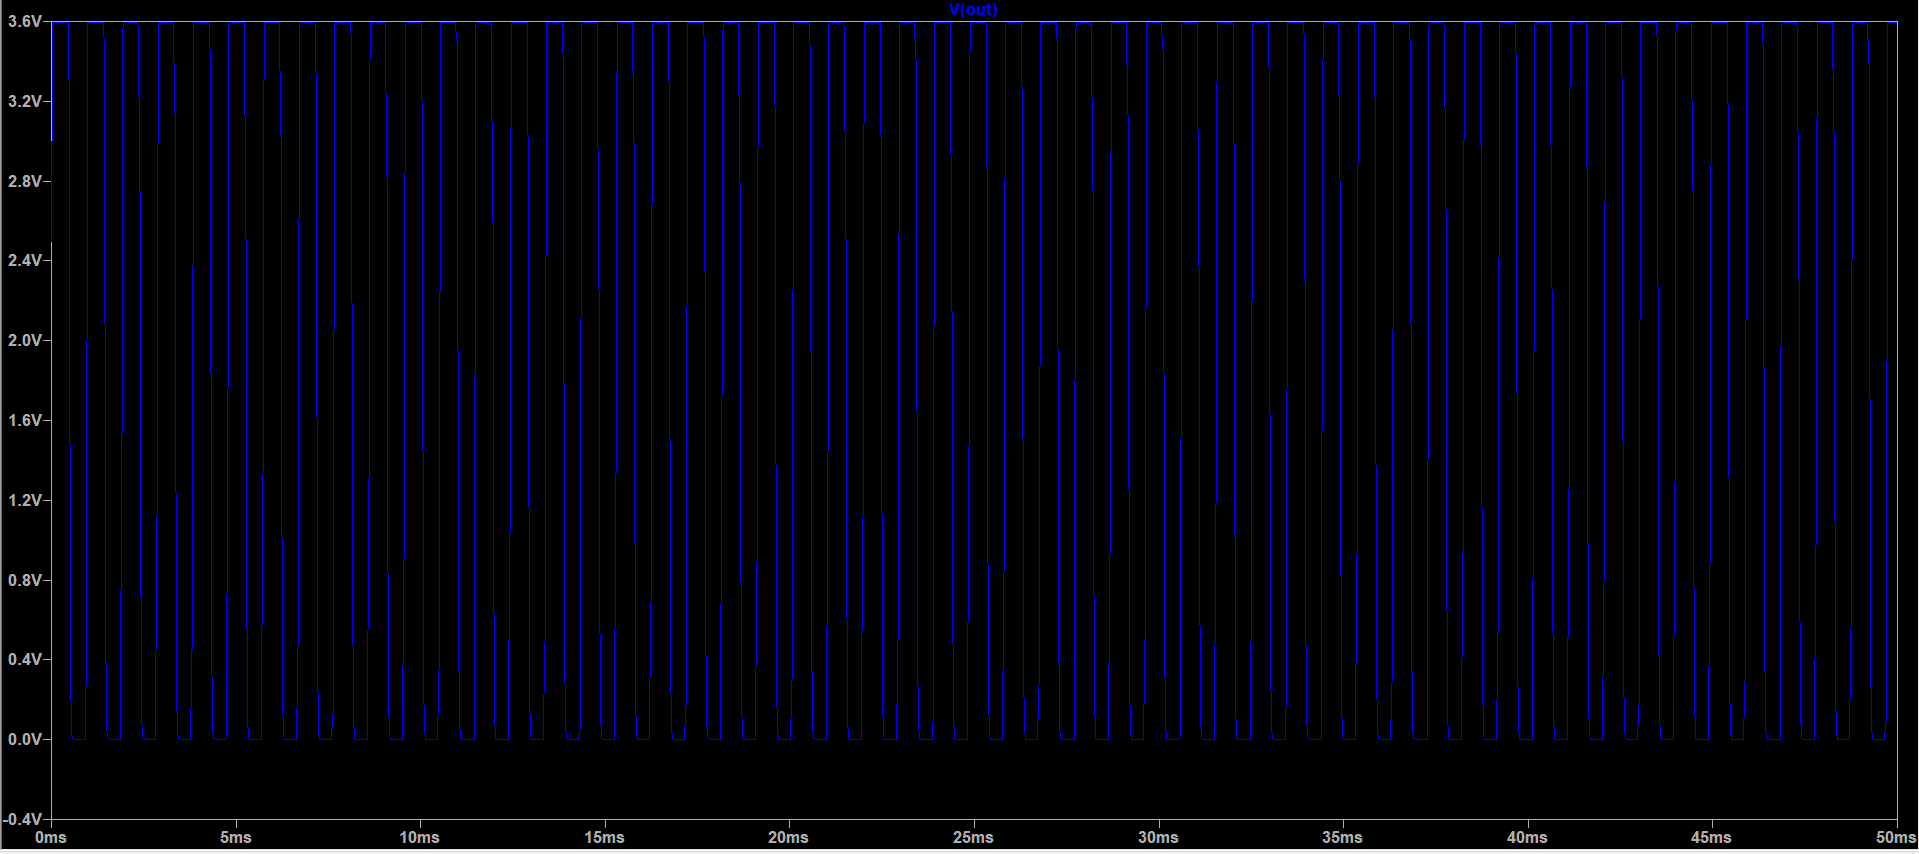Click the 3.6V vertical axis label

[x=24, y=22]
